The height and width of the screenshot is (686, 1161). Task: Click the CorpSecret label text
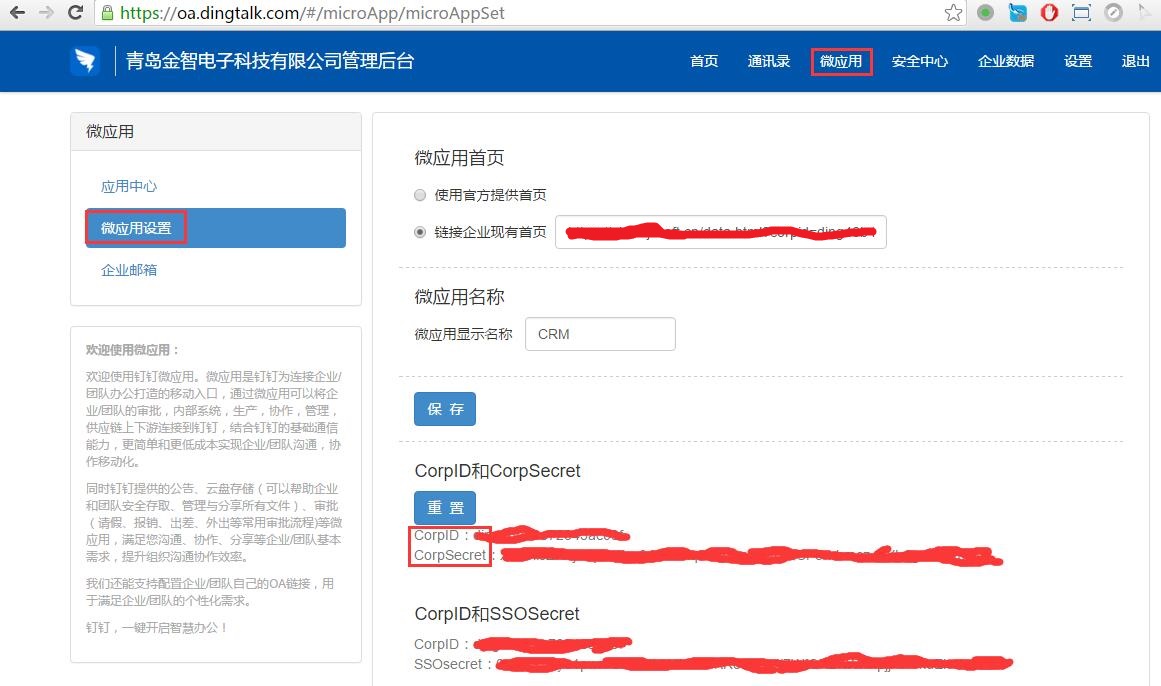tap(450, 556)
